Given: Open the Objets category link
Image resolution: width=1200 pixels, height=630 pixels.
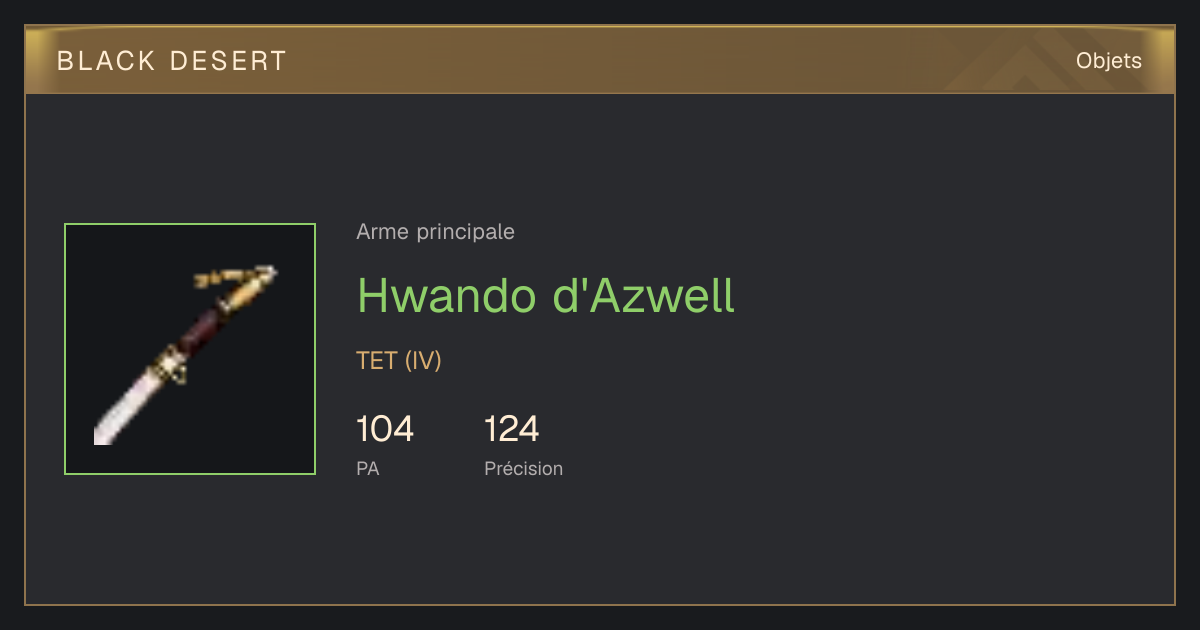Looking at the screenshot, I should (x=1109, y=61).
